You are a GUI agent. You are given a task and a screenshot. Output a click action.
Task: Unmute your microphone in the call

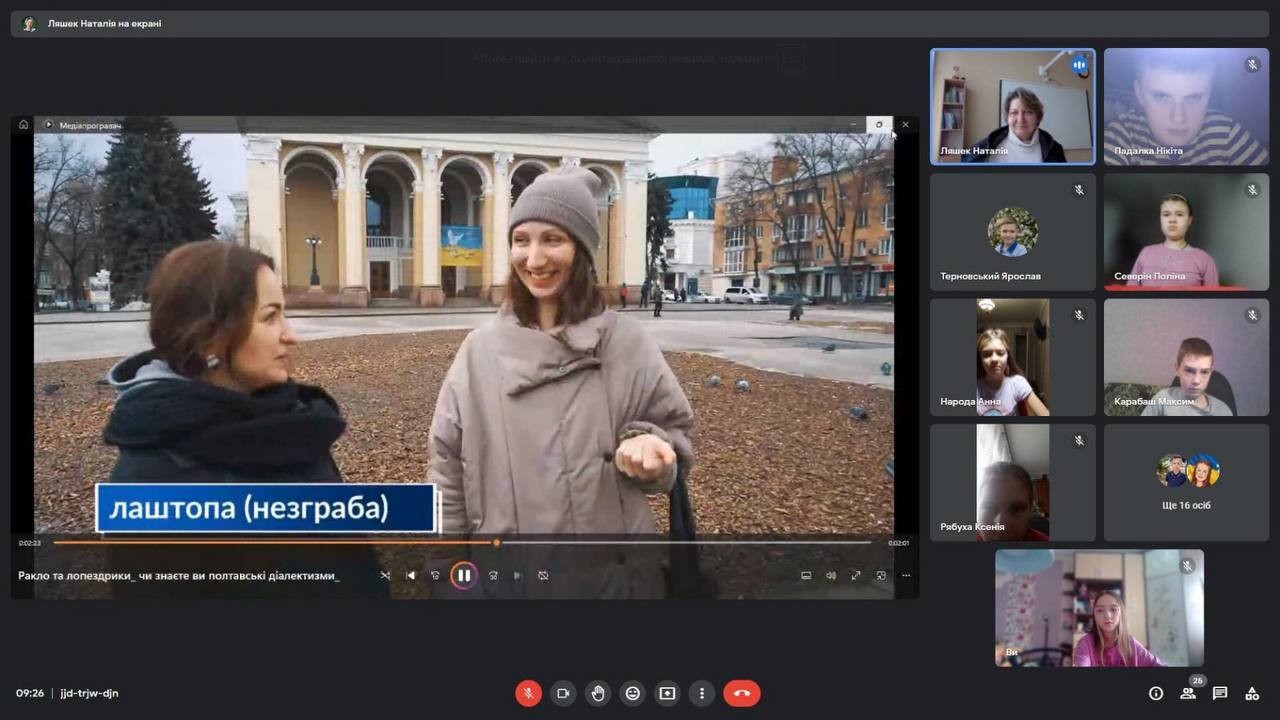[528, 693]
